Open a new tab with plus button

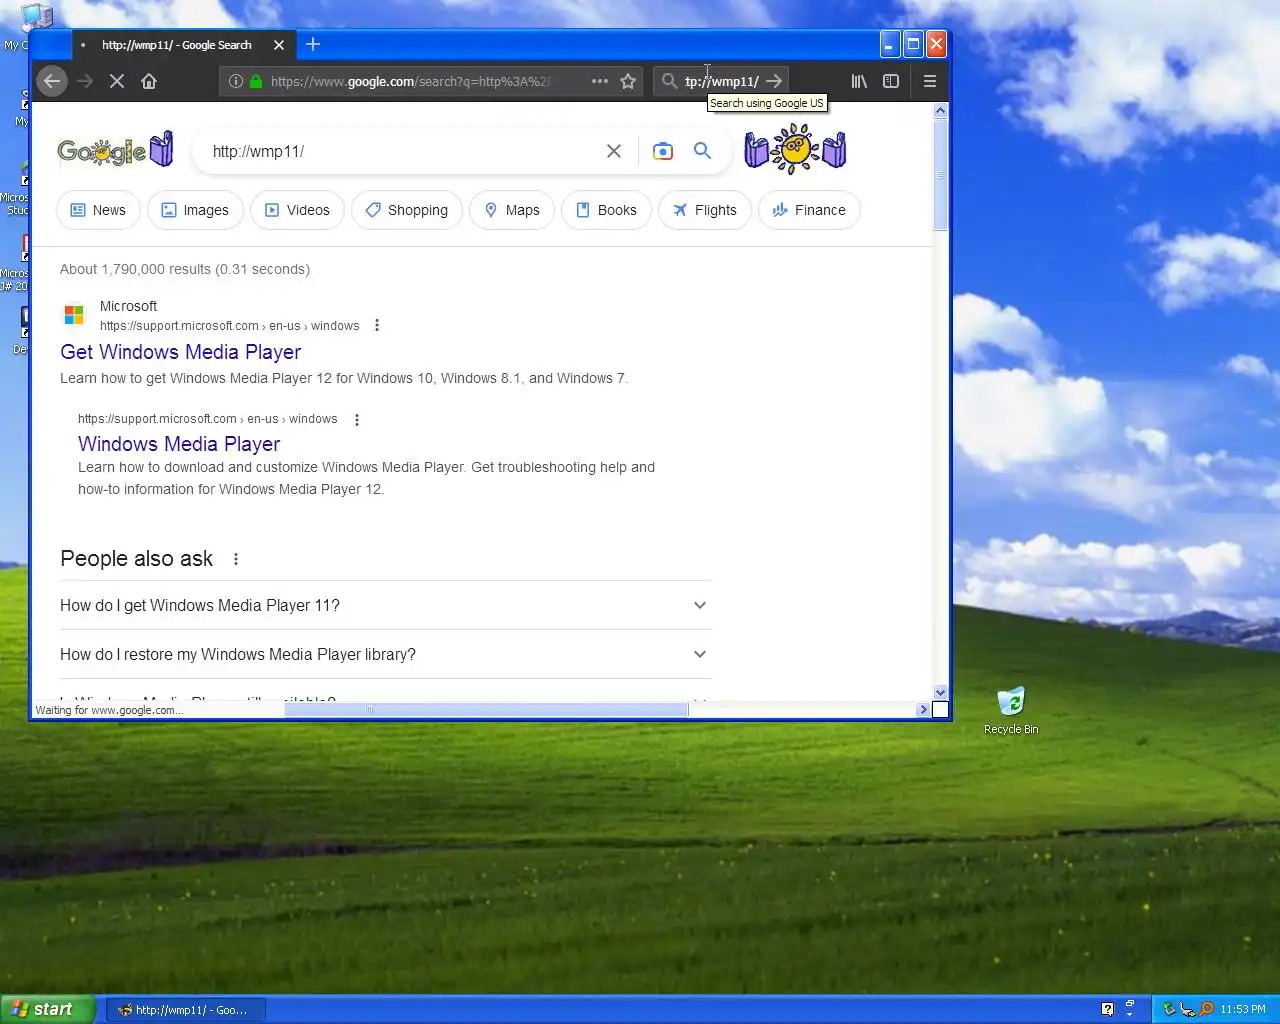click(313, 44)
